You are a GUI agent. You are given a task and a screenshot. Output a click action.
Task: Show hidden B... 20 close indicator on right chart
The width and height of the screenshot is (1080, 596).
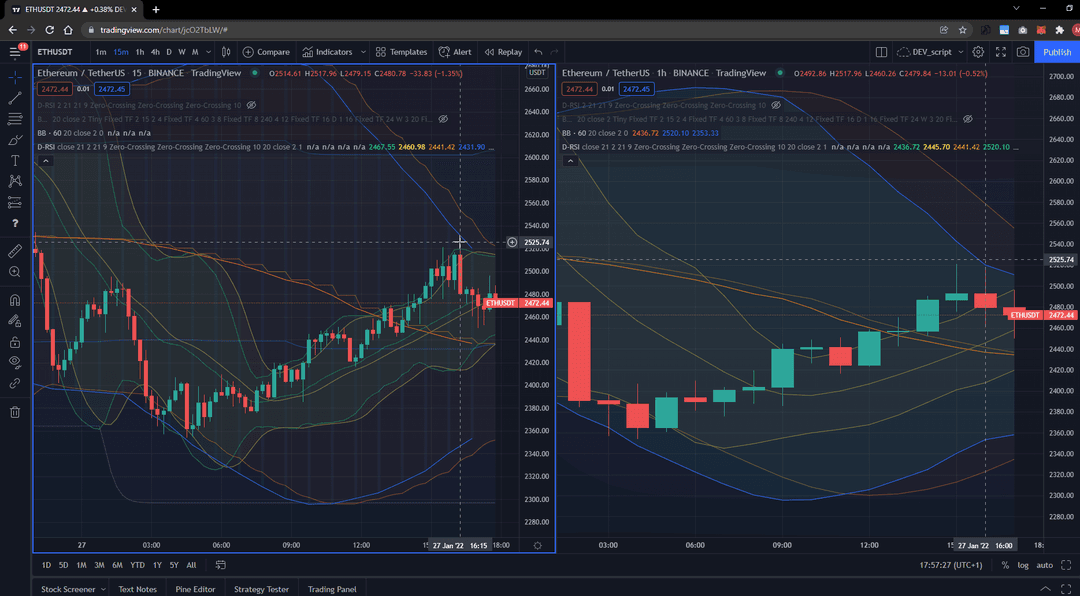(x=968, y=119)
